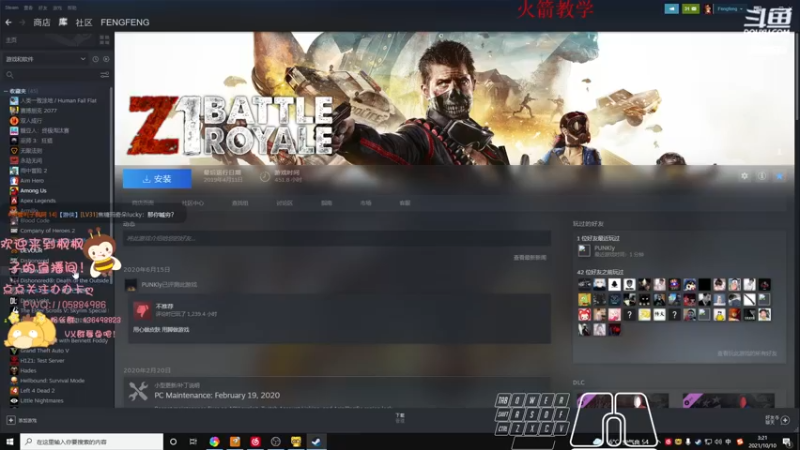This screenshot has width=800, height=450.
Task: Click the 查看最新新闻 latest news link
Action: [530, 258]
